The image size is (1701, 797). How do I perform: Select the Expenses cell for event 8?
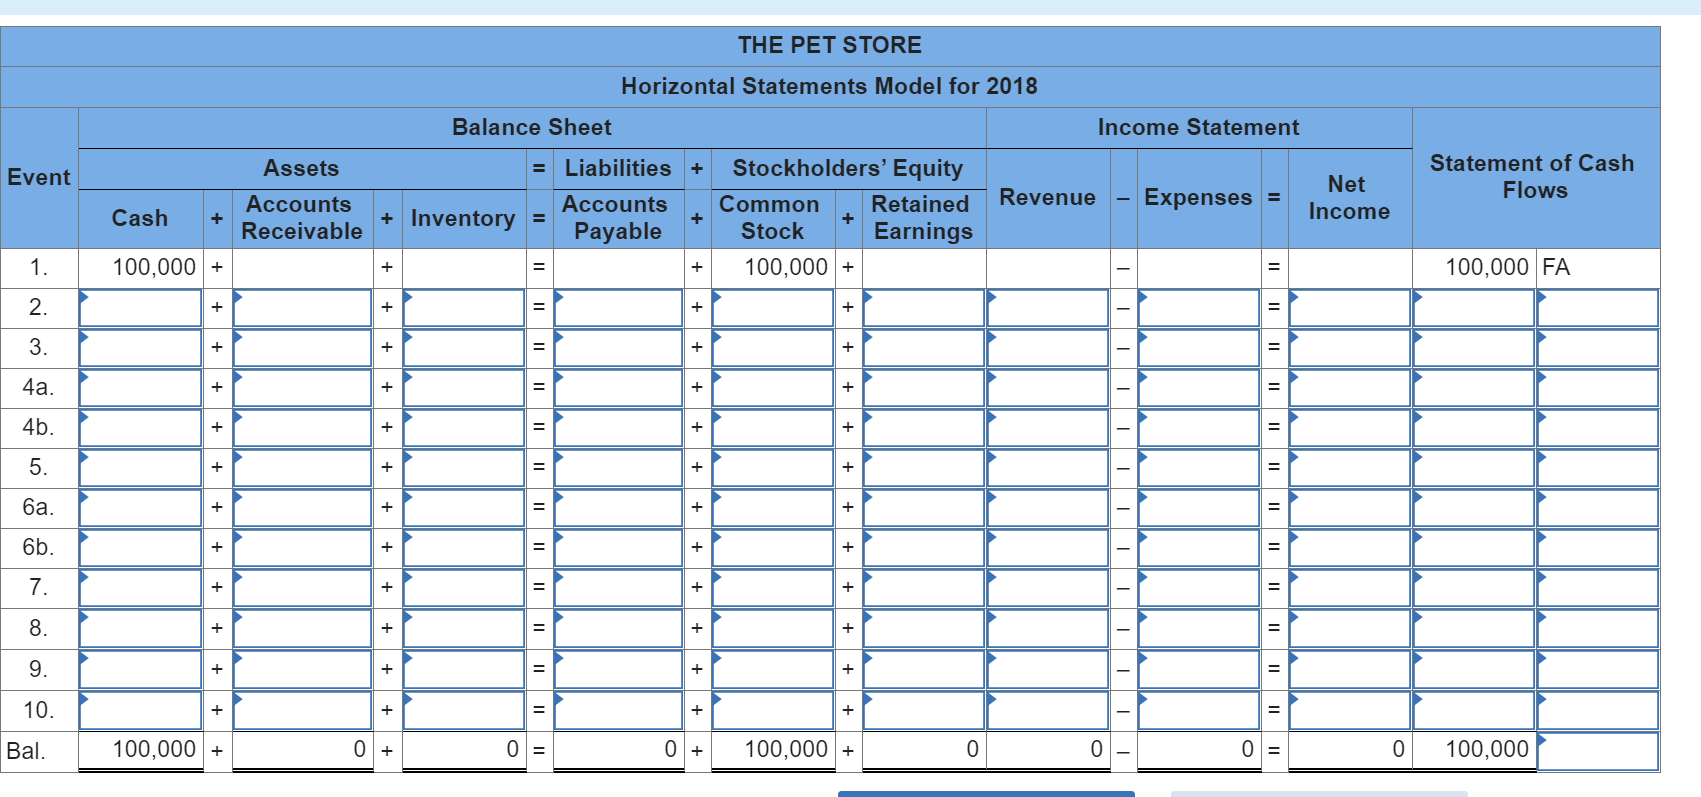point(1199,629)
